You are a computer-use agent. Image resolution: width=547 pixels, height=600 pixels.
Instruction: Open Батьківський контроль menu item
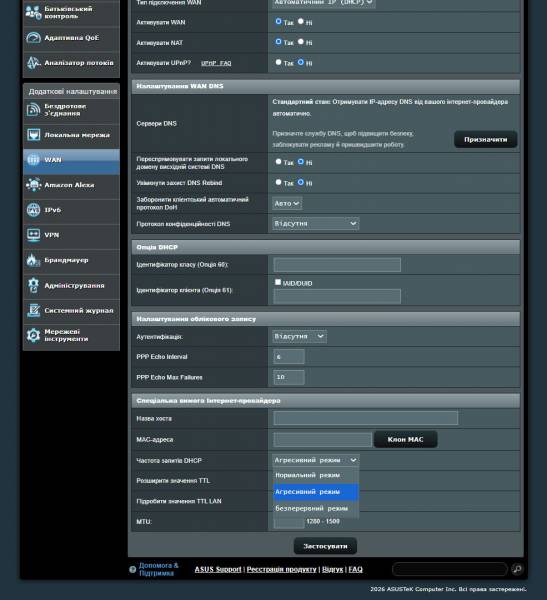(x=71, y=13)
